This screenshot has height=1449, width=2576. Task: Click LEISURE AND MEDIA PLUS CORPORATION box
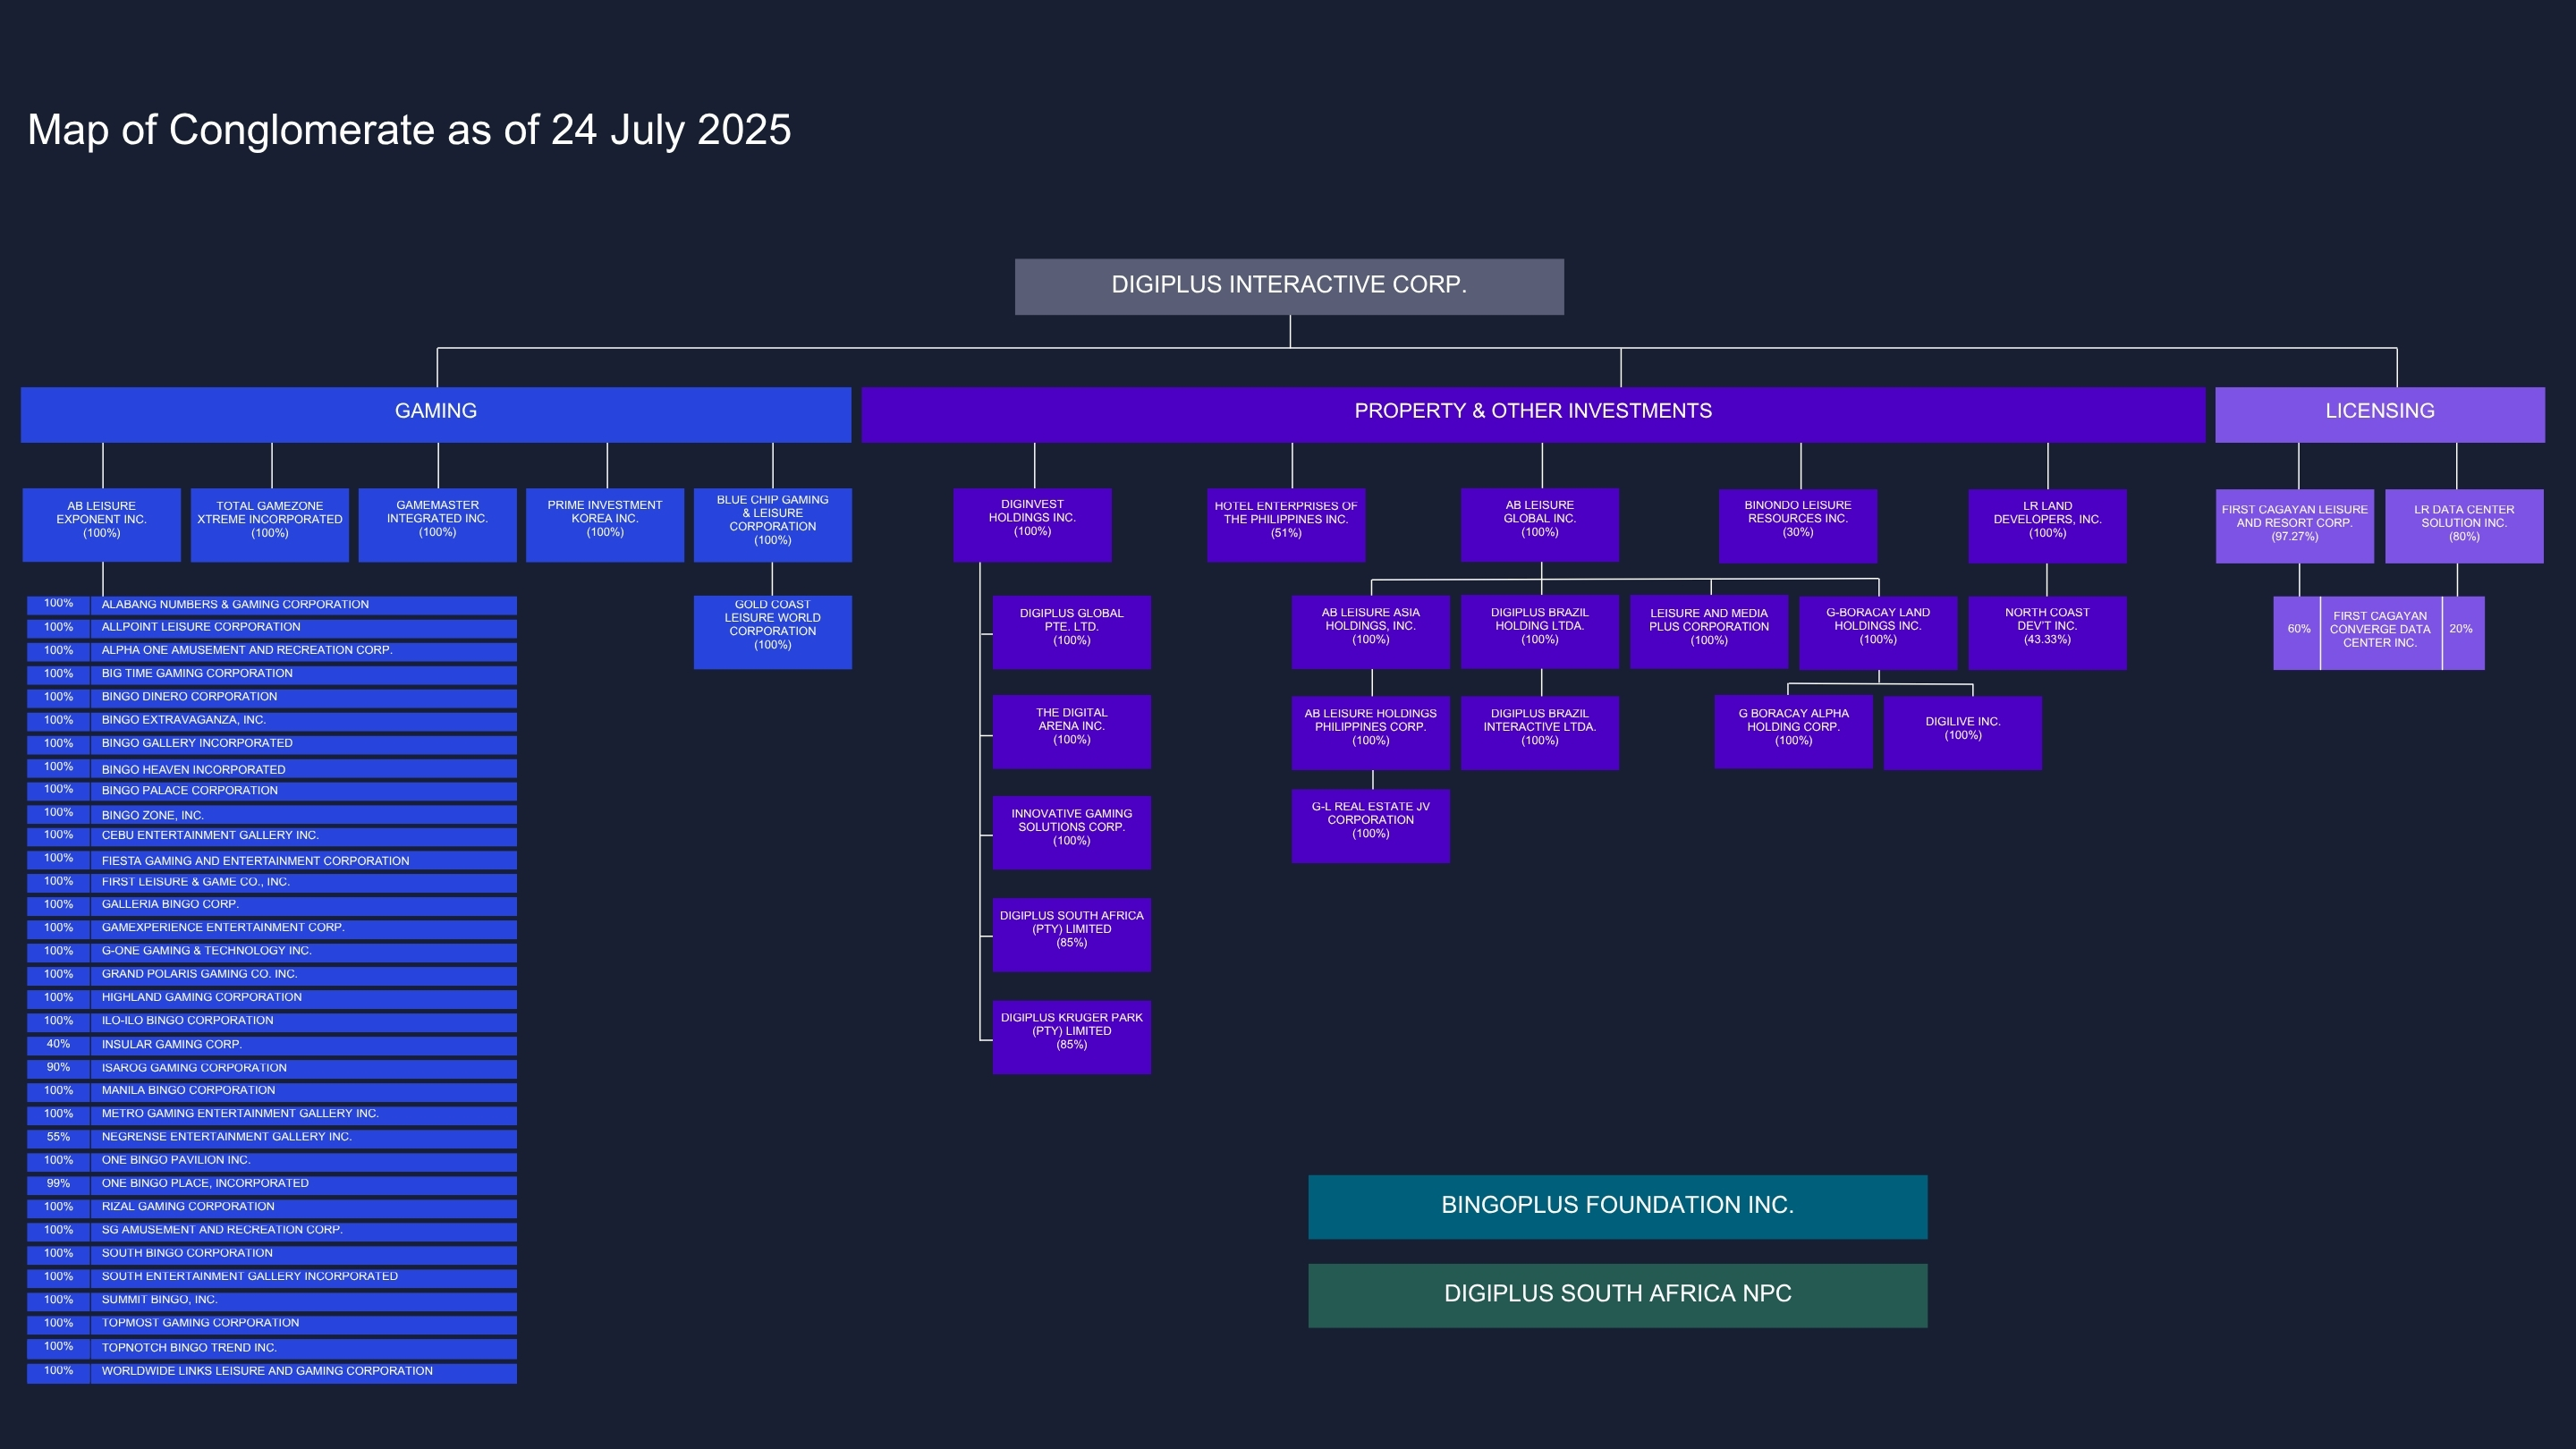1709,632
